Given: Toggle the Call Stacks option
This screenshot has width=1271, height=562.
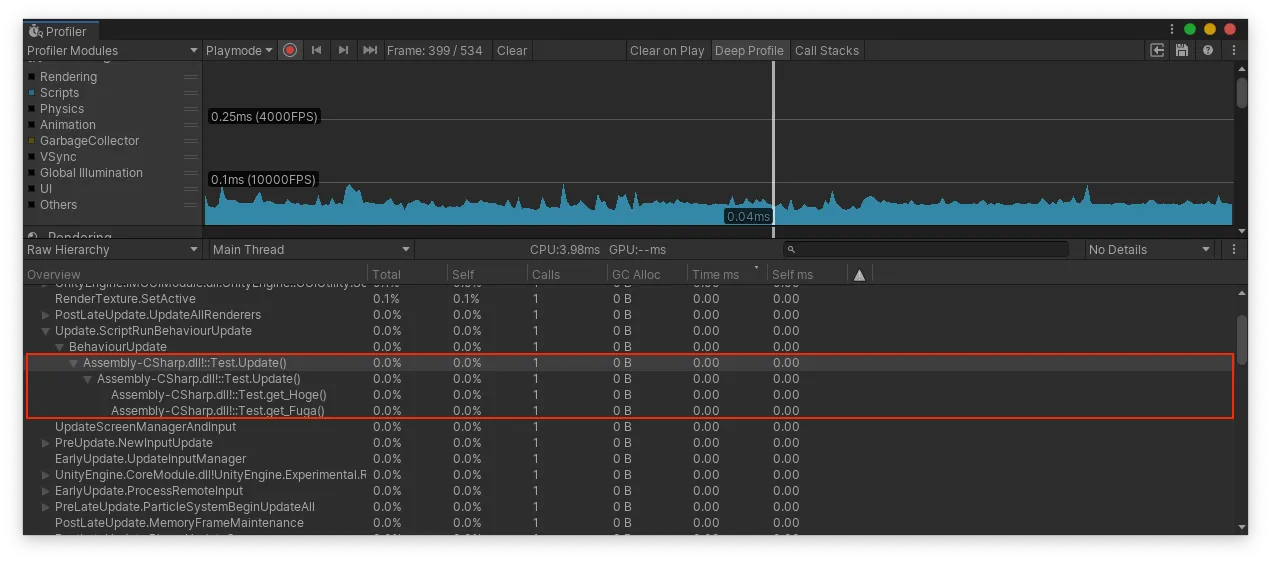Looking at the screenshot, I should (826, 50).
